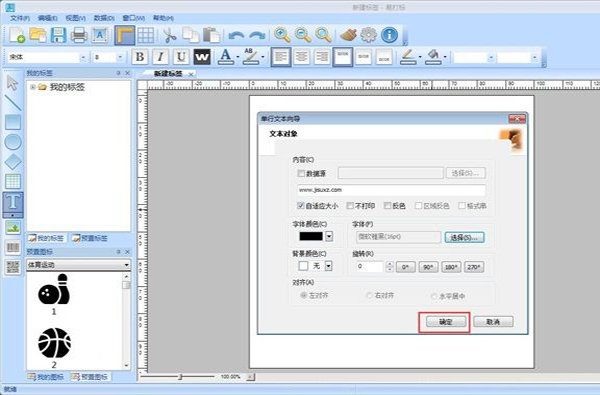Click the Zoom In magnifier icon

[282, 35]
